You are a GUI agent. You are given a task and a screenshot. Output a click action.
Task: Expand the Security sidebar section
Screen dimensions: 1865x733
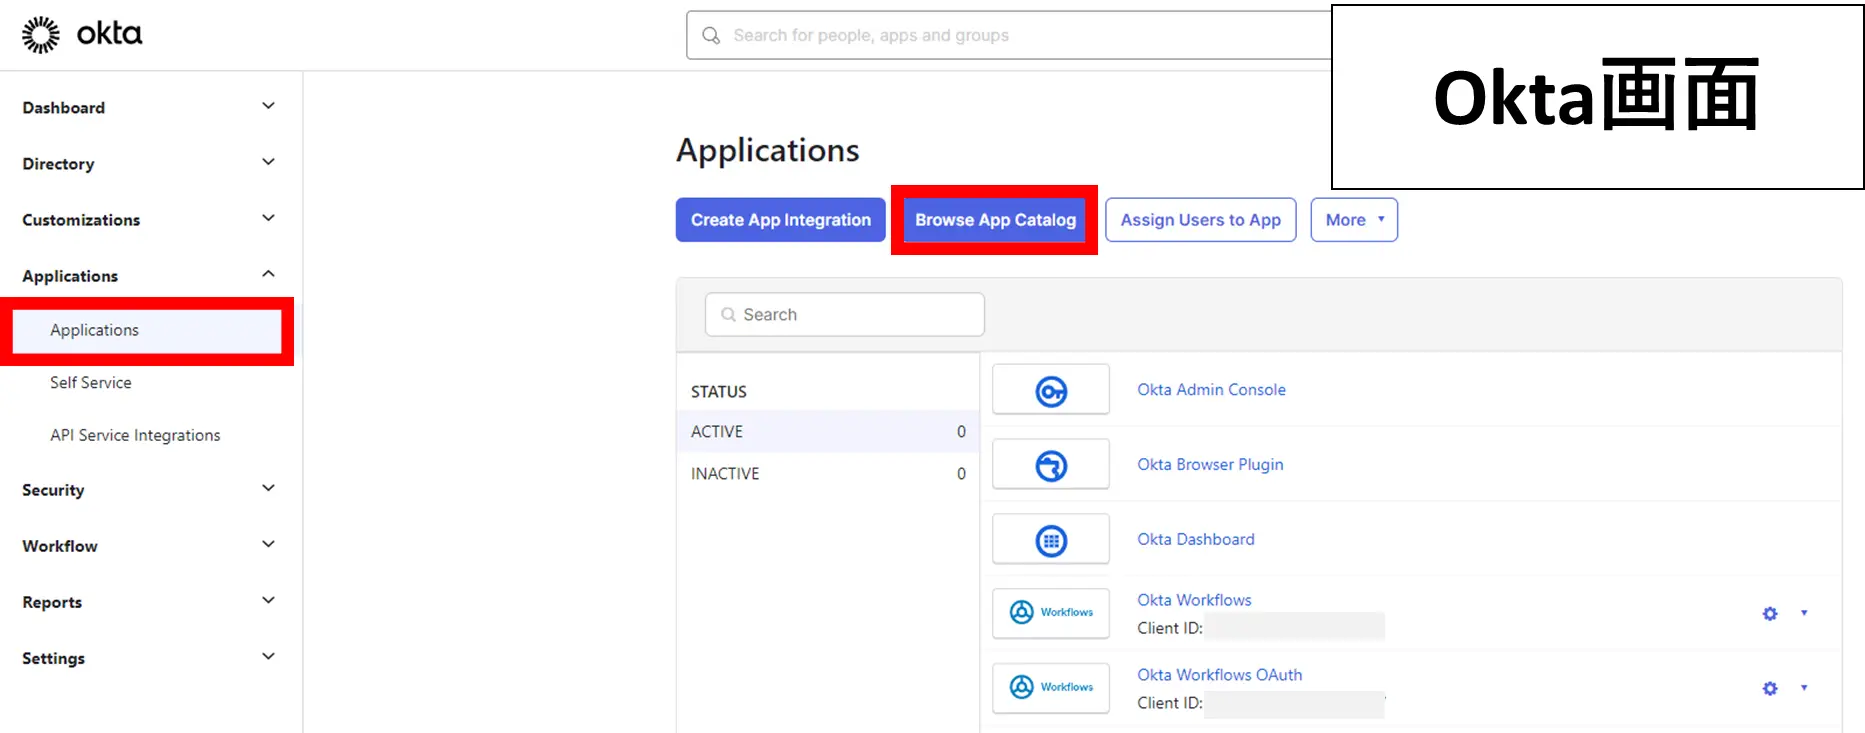coord(268,488)
